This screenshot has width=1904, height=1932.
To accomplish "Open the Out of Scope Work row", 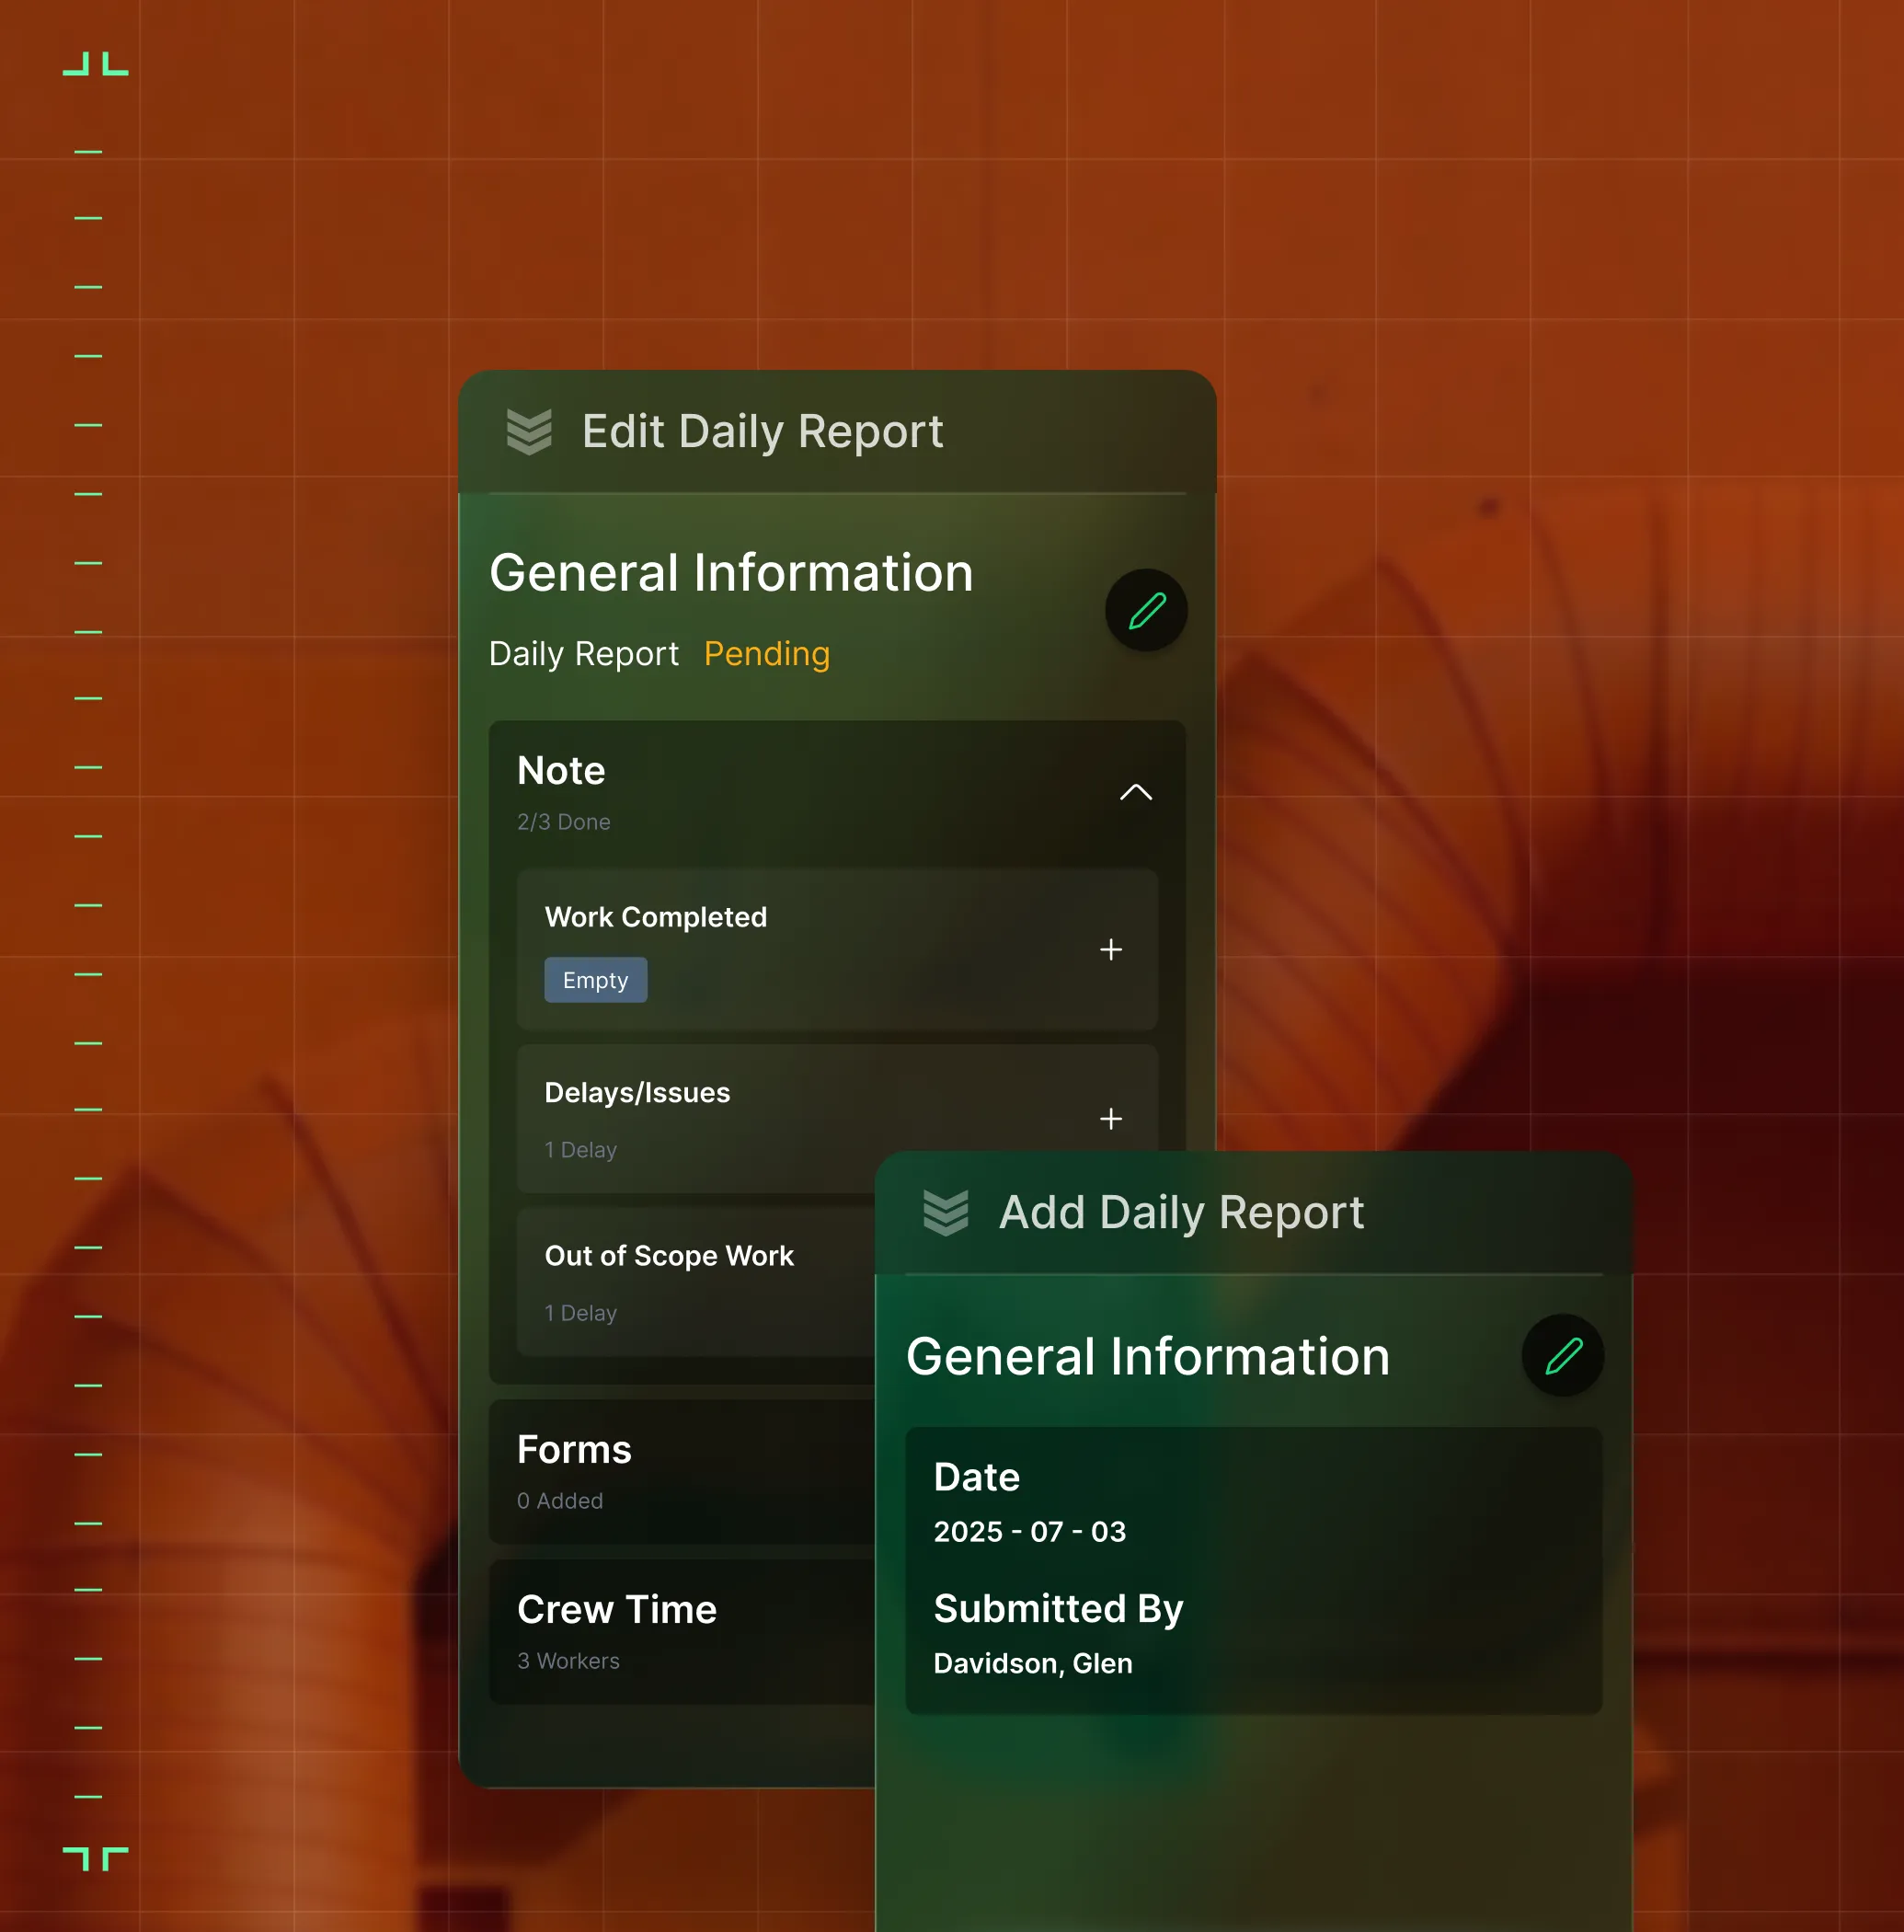I will coord(696,1282).
